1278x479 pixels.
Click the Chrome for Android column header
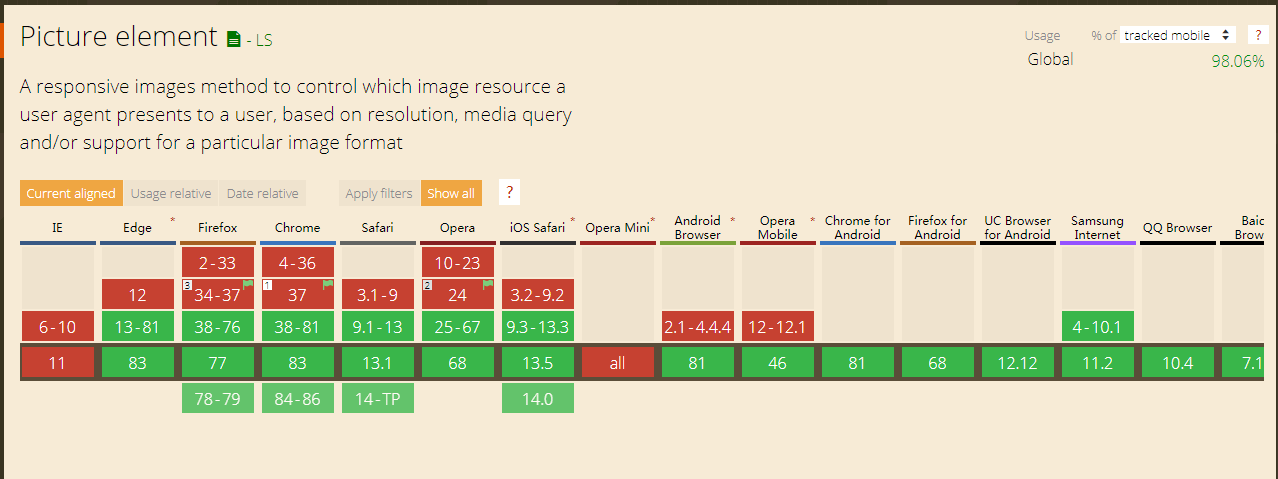click(857, 228)
